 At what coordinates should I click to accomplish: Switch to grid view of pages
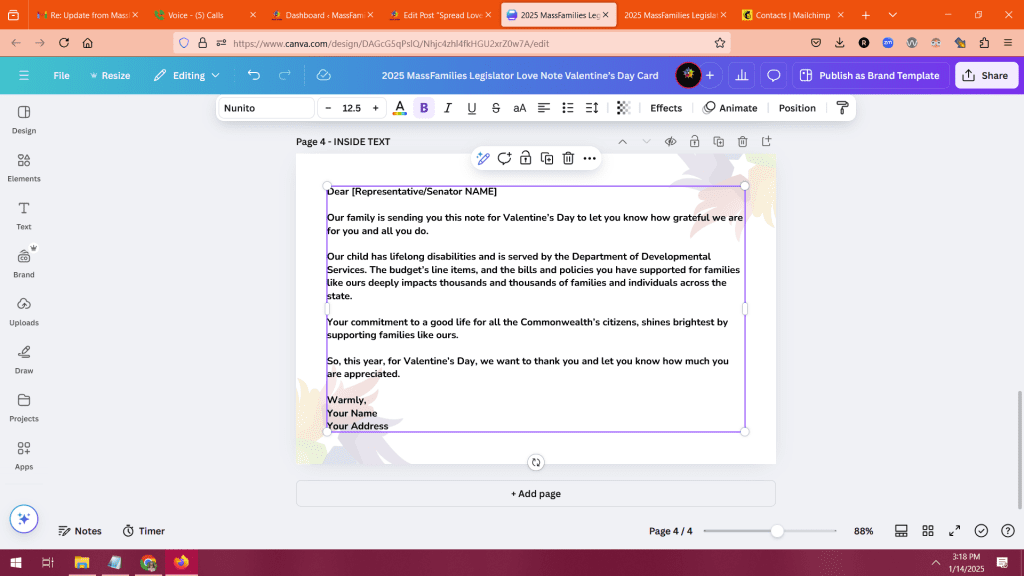[x=928, y=531]
